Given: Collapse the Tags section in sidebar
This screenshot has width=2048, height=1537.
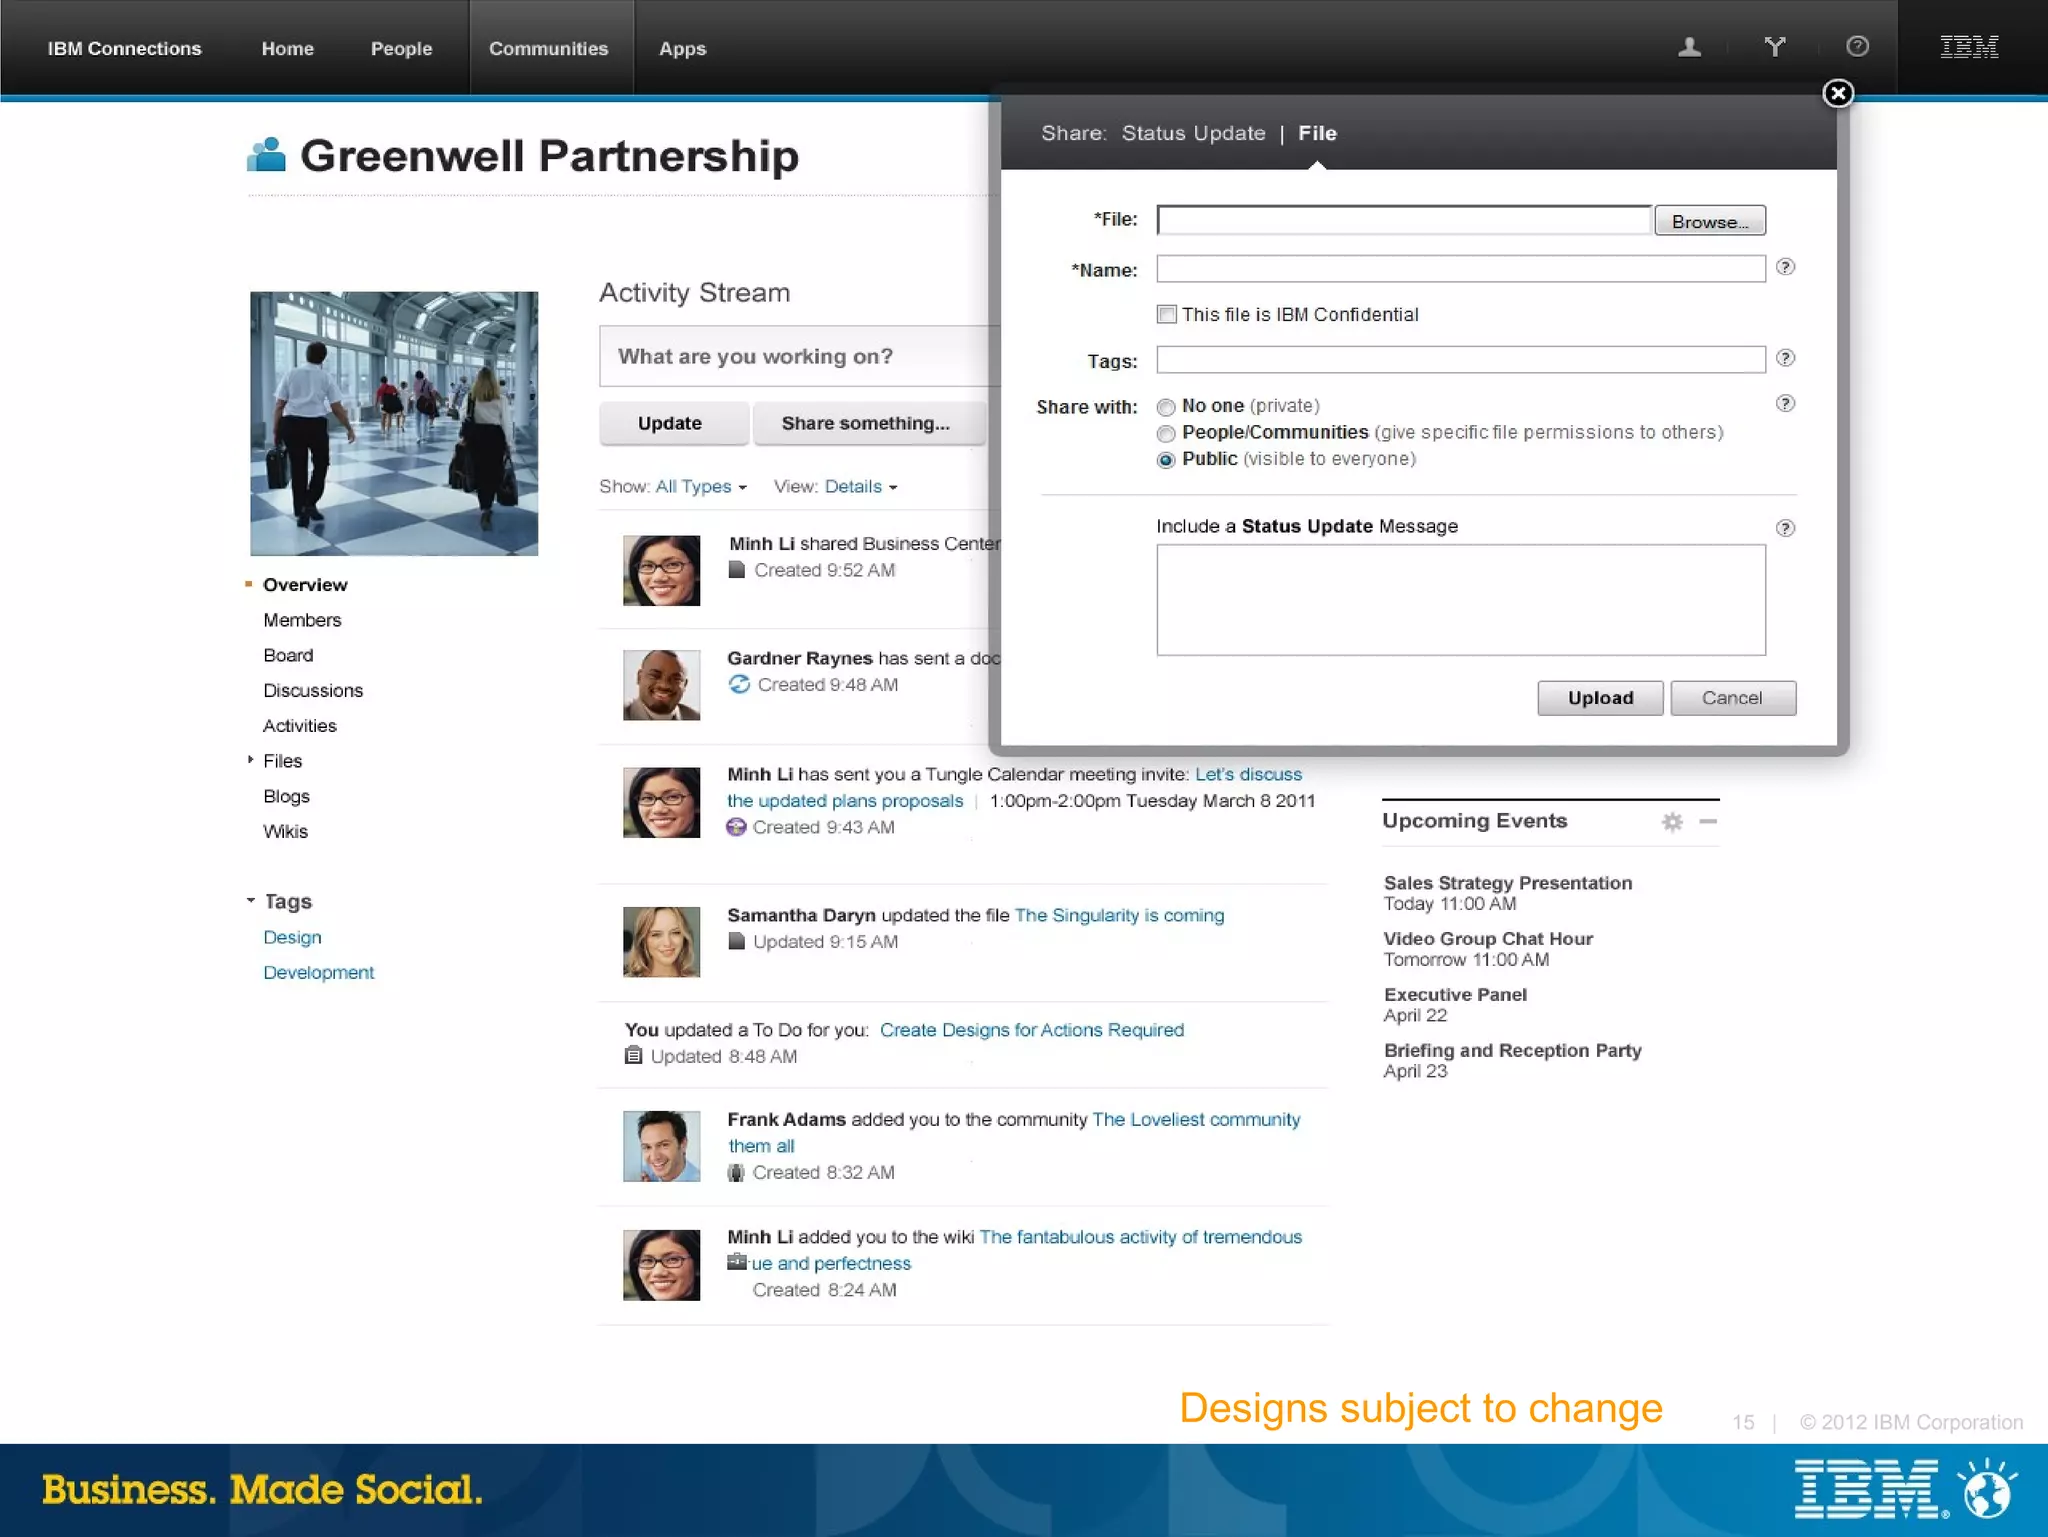Looking at the screenshot, I should tap(251, 901).
